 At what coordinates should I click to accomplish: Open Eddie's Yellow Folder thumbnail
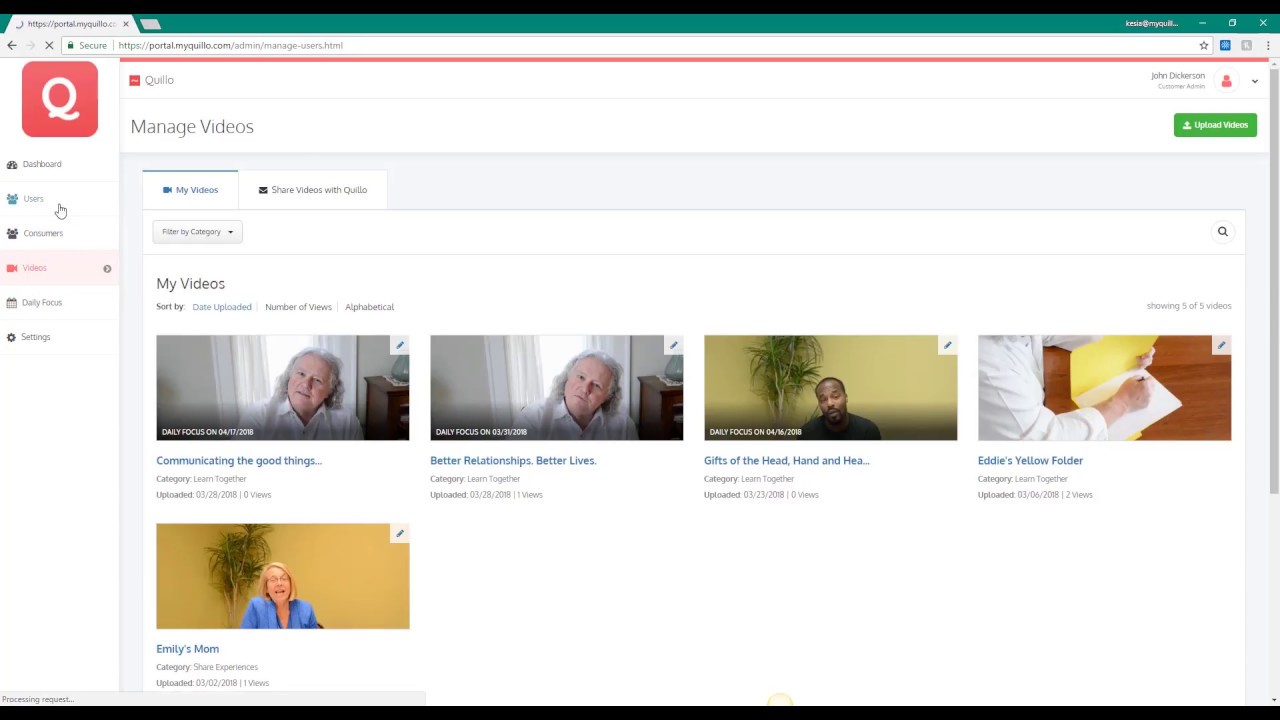point(1105,388)
